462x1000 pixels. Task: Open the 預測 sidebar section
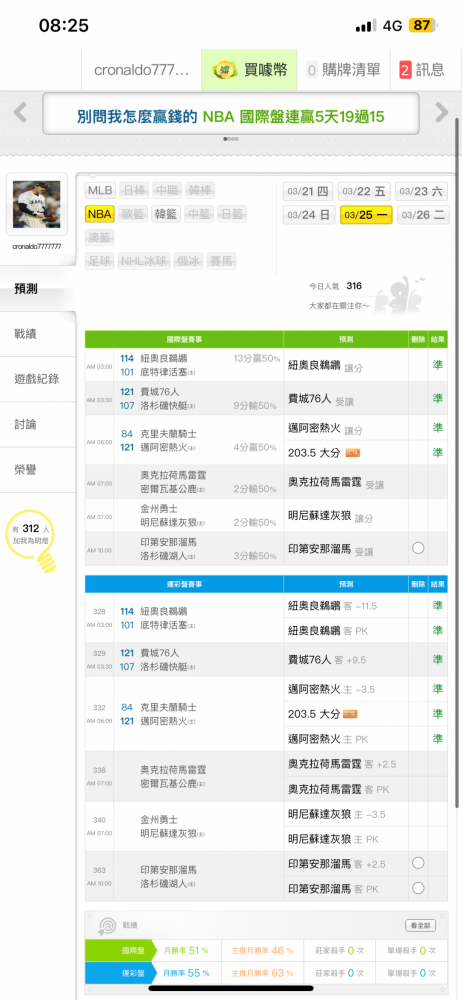point(38,289)
